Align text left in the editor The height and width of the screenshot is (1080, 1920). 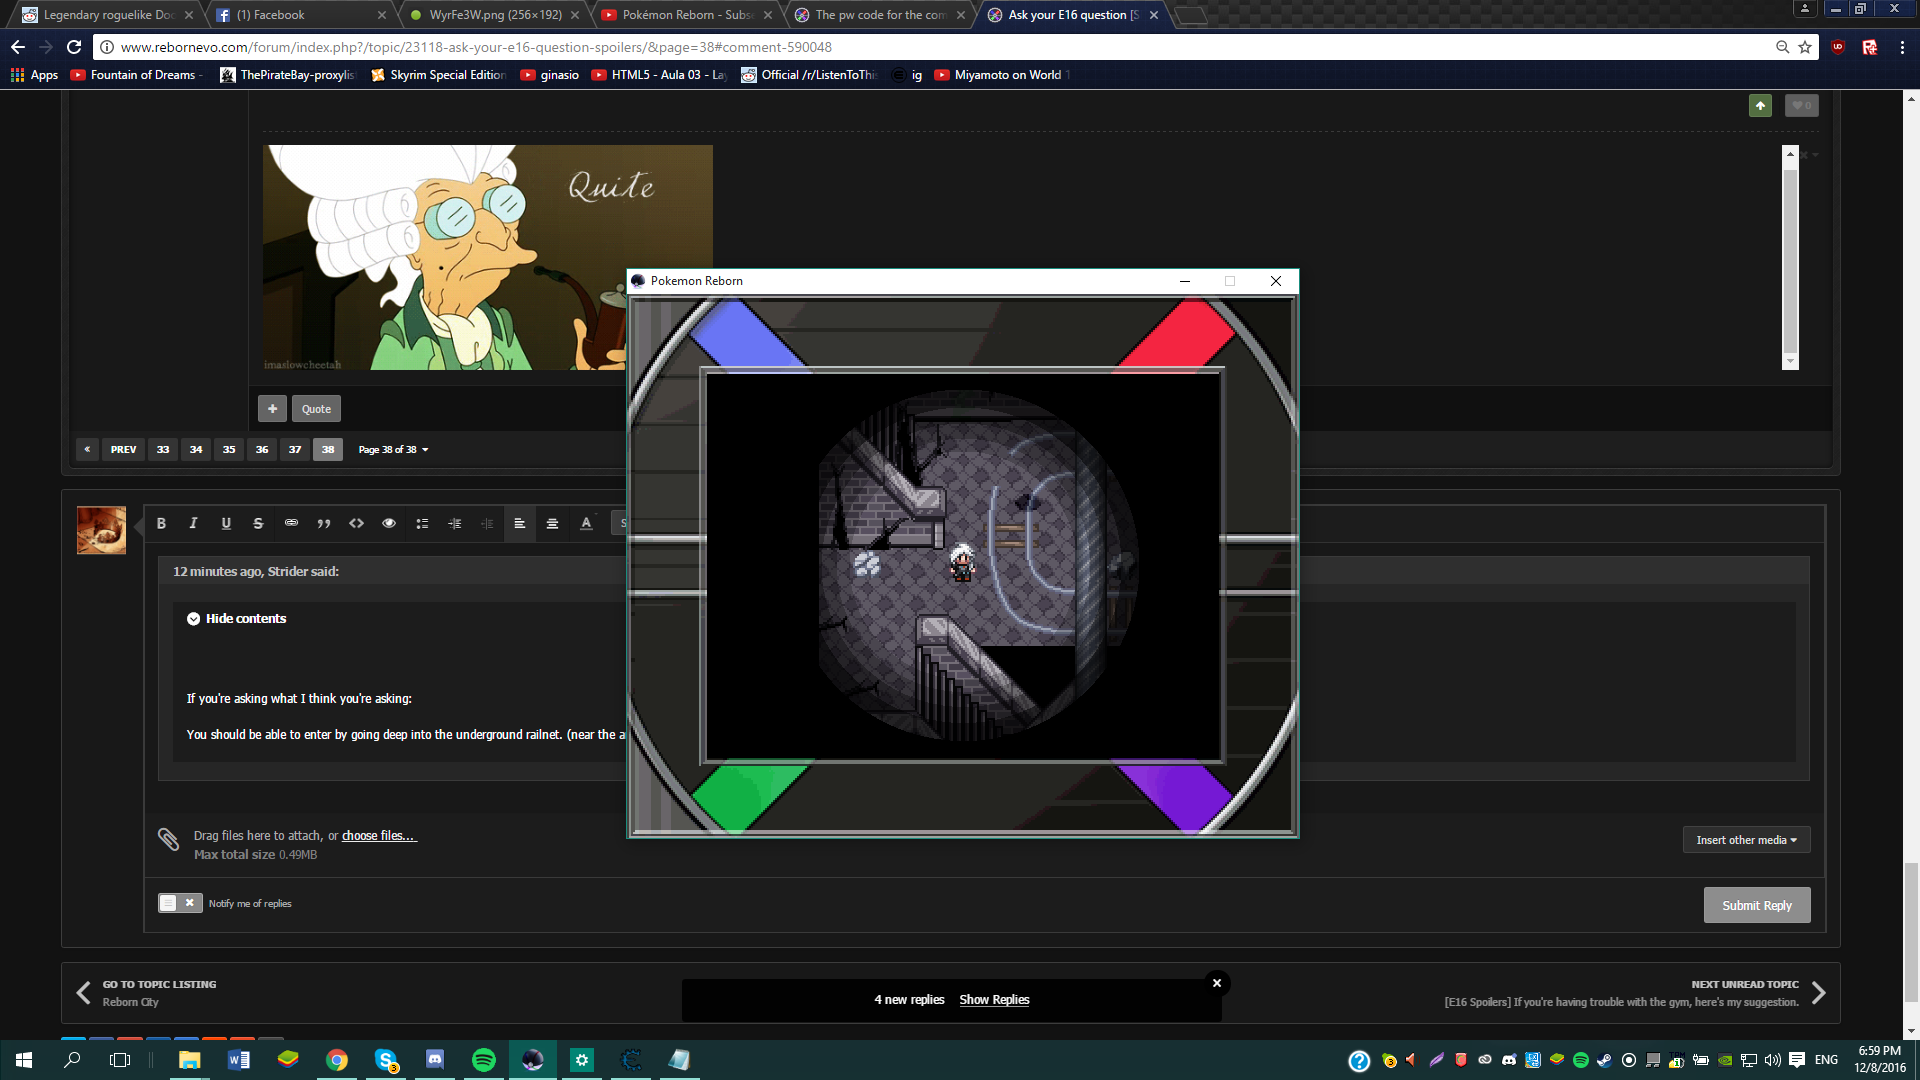[x=519, y=523]
